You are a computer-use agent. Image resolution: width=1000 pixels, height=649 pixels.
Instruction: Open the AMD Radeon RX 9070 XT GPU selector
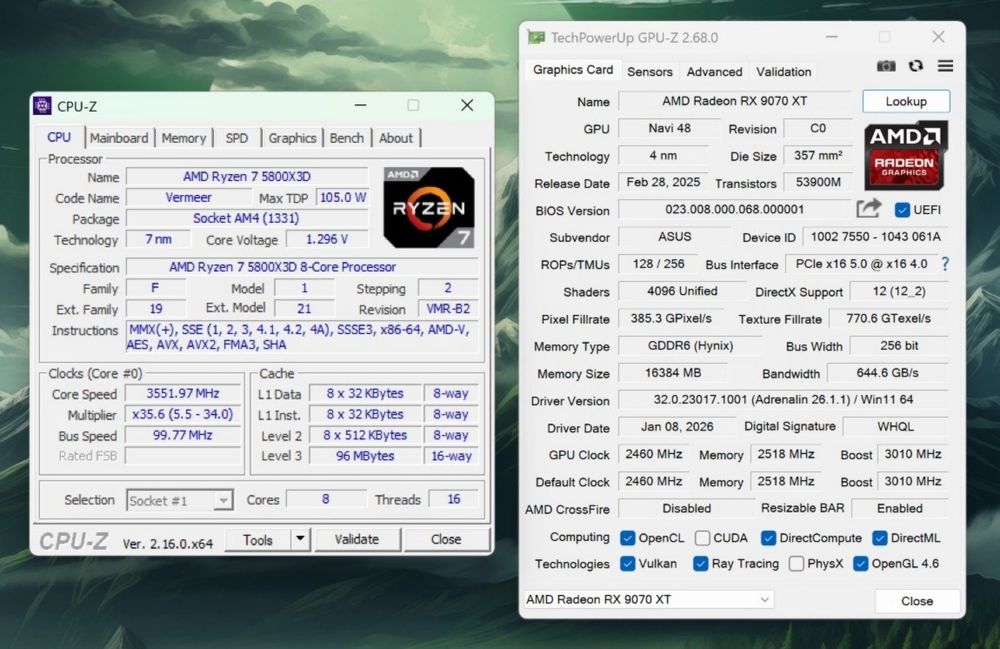[649, 599]
